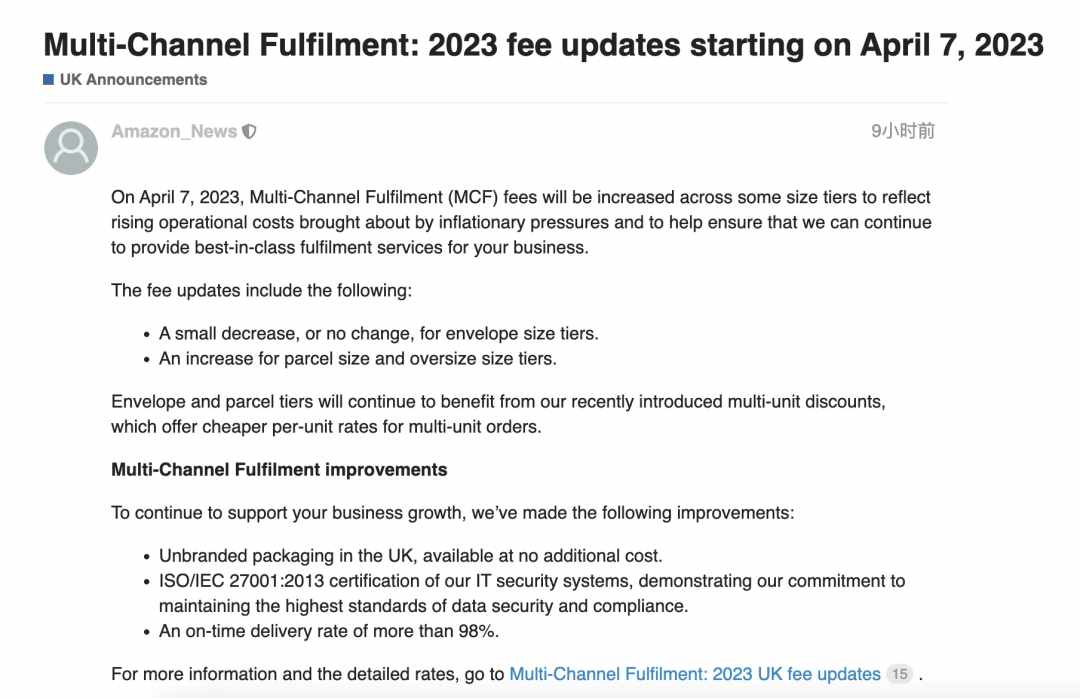Viewport: 1080px width, 698px height.
Task: Click the paragraph about multi-unit discounts
Action: [498, 414]
